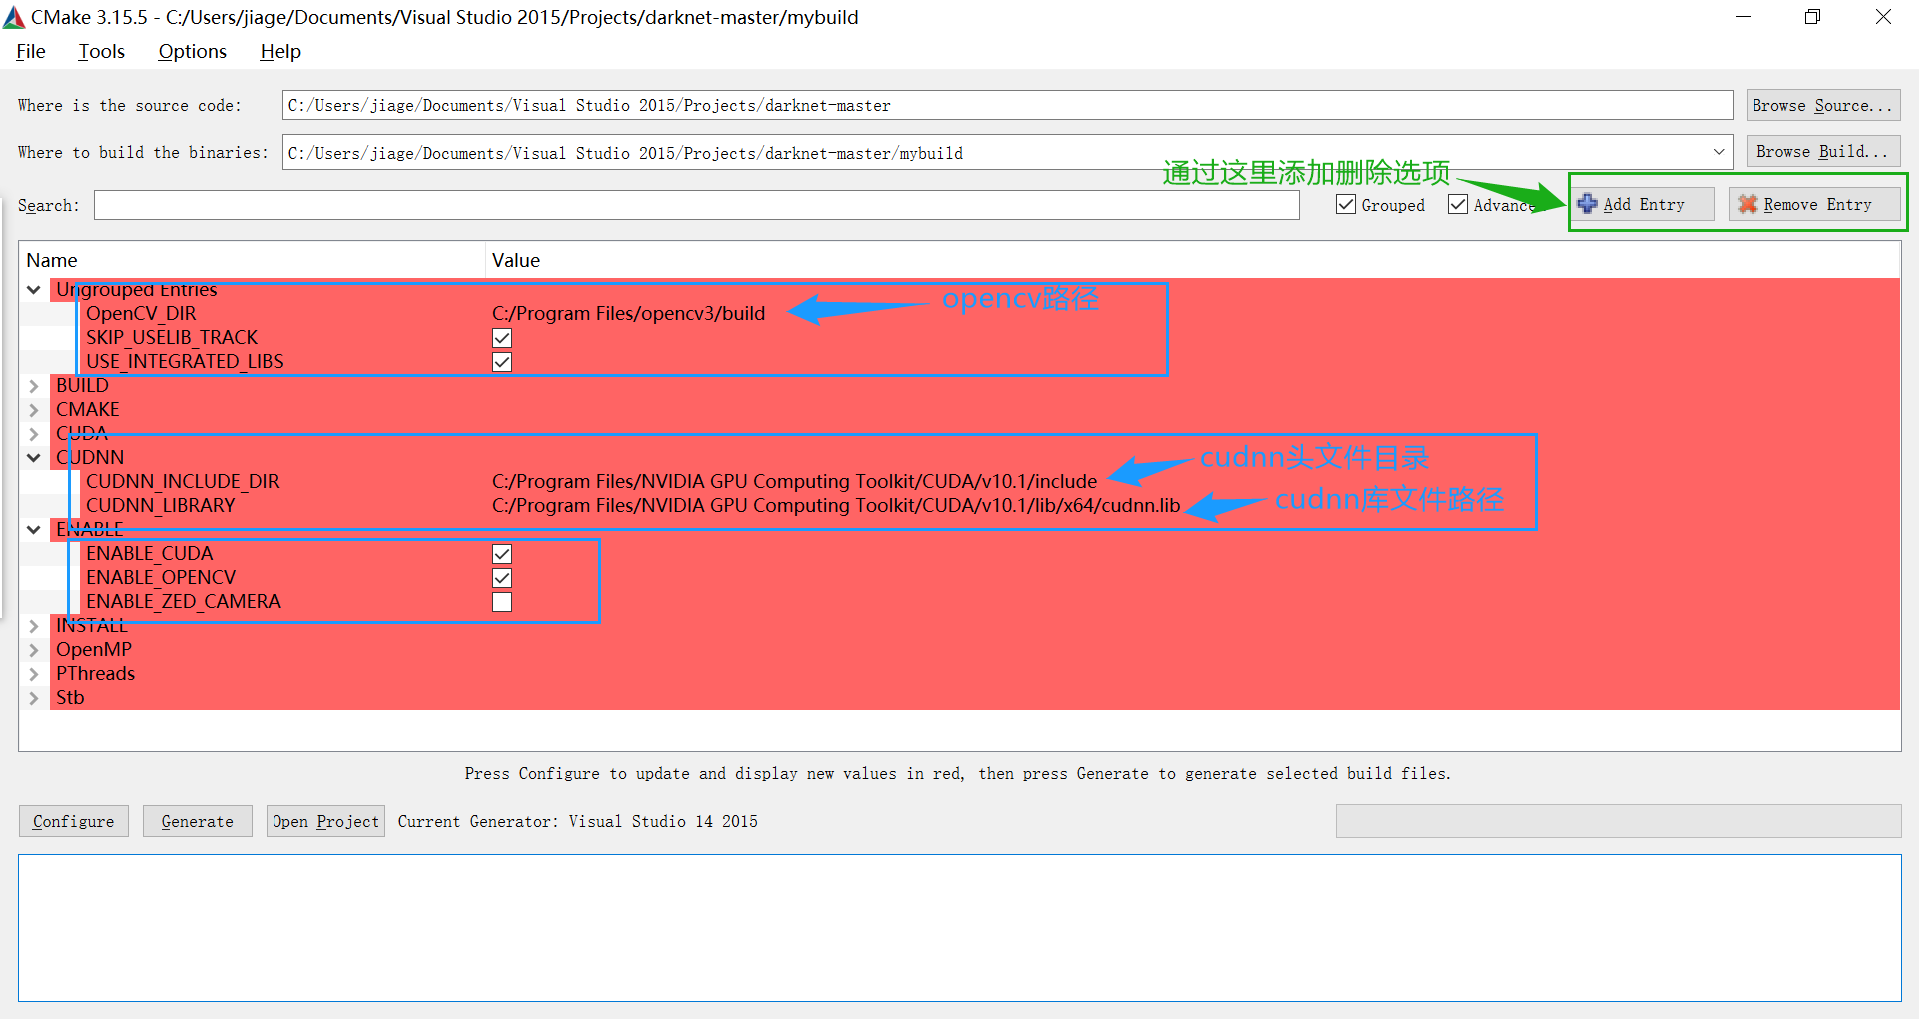Viewport: 1919px width, 1019px height.
Task: Uncheck USE_INTEGRATED_LIBS checkbox
Action: click(x=502, y=362)
